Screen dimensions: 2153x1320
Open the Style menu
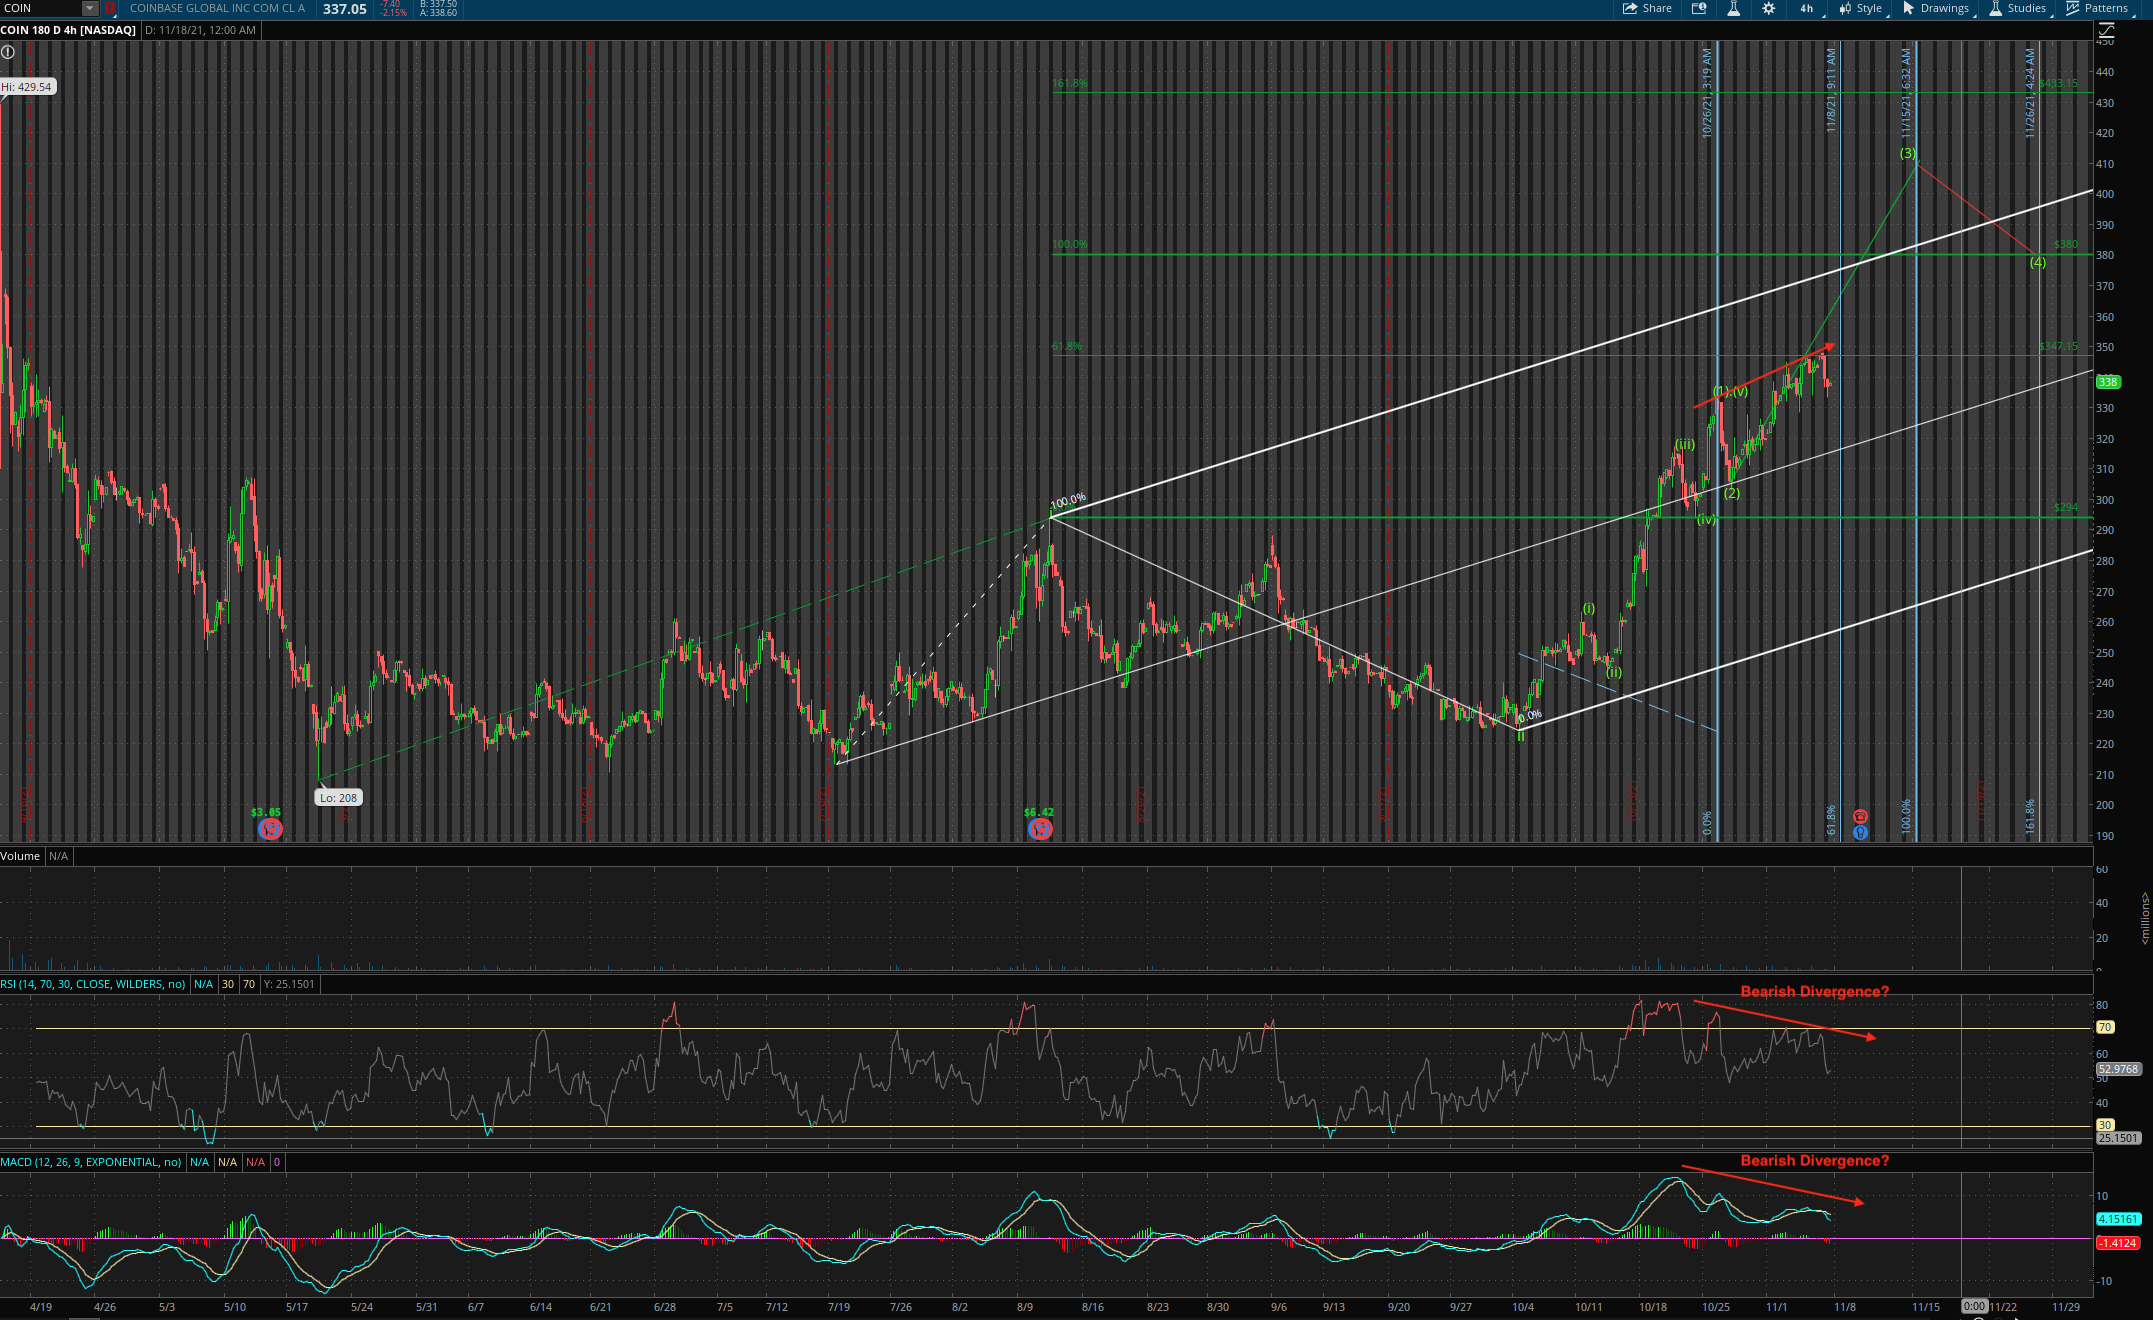(x=1860, y=8)
